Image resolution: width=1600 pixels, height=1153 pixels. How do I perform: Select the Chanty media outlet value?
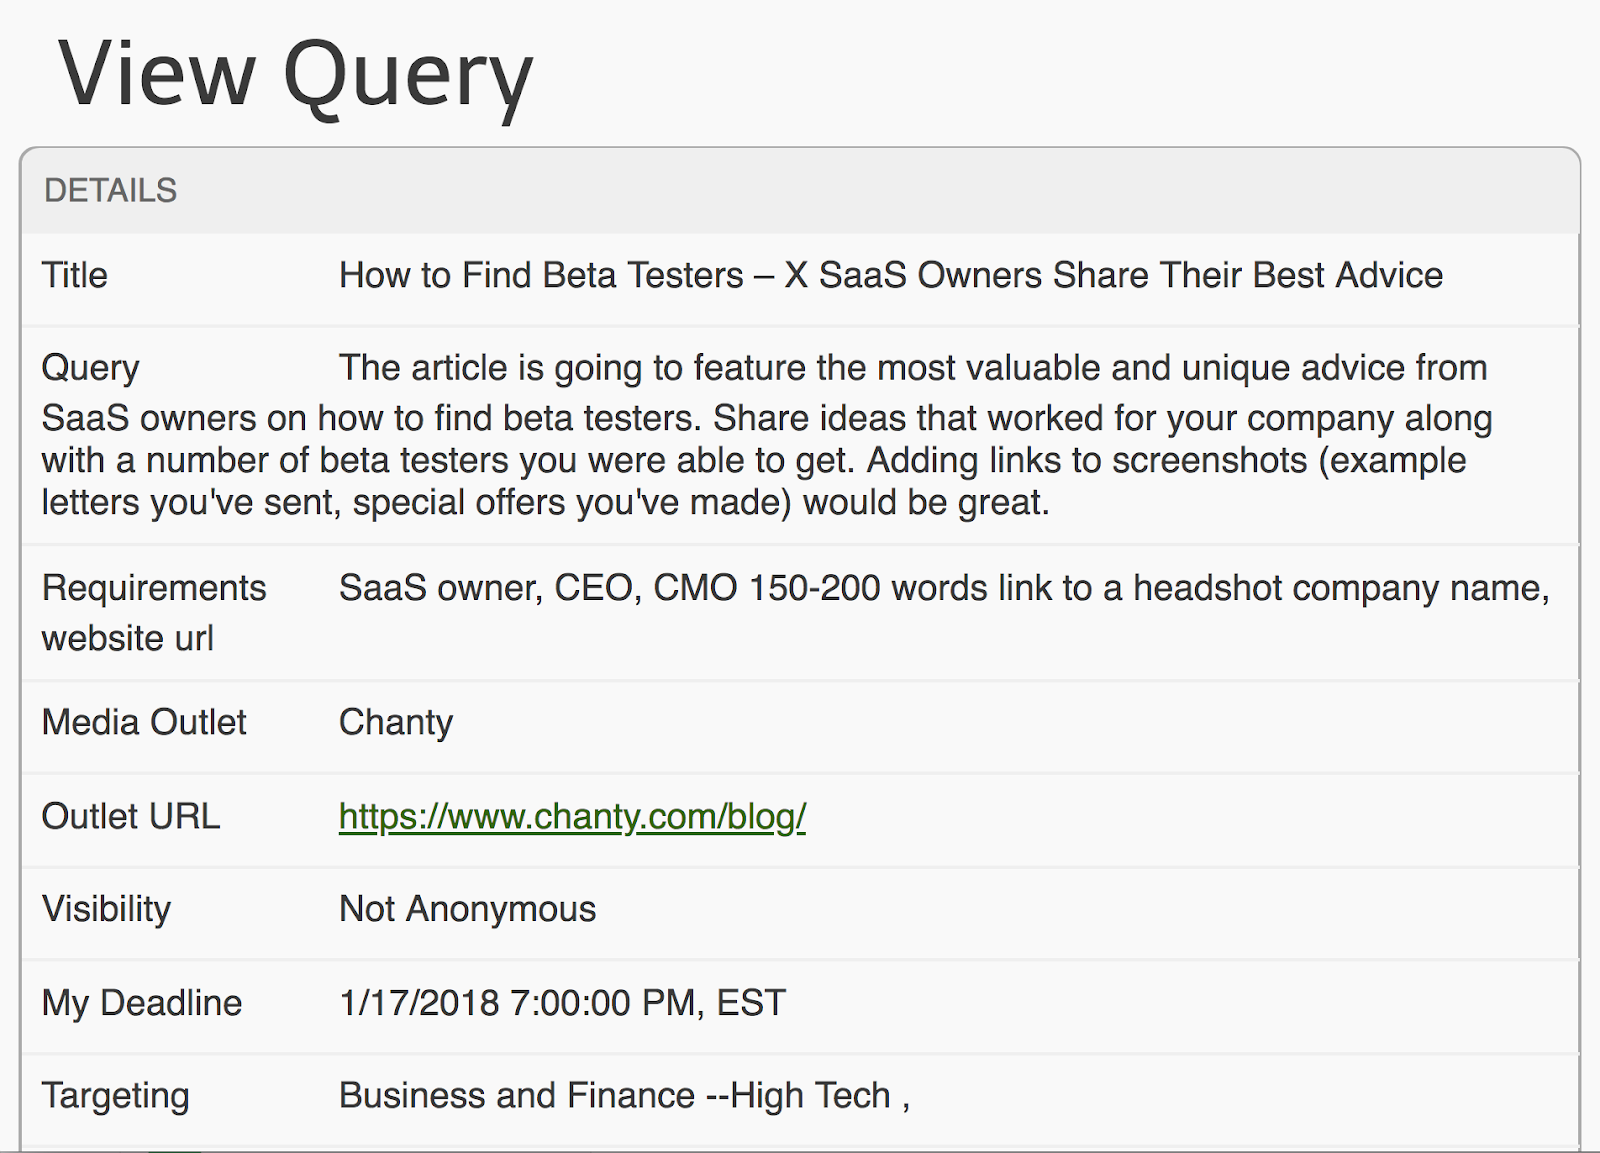[x=396, y=722]
